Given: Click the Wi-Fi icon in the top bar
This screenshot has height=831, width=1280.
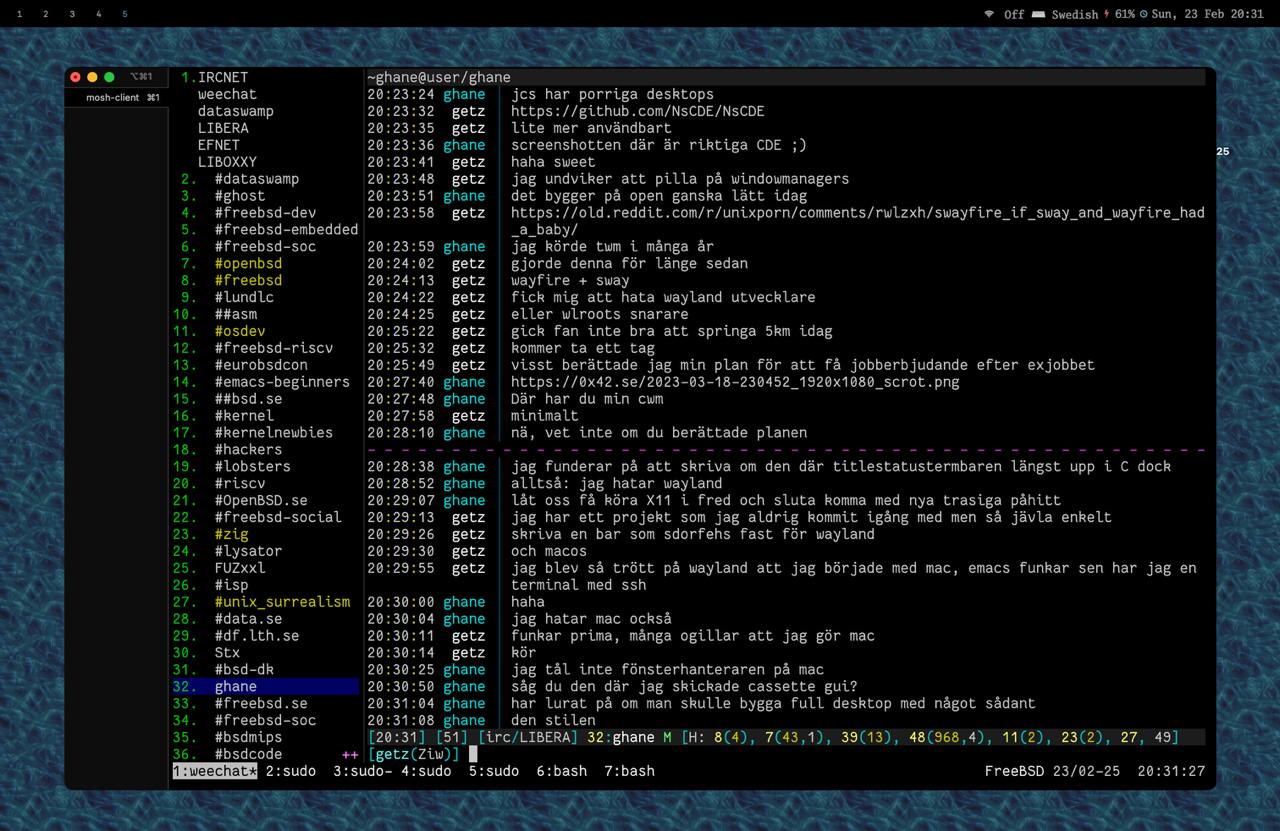Looking at the screenshot, I should coord(989,15).
